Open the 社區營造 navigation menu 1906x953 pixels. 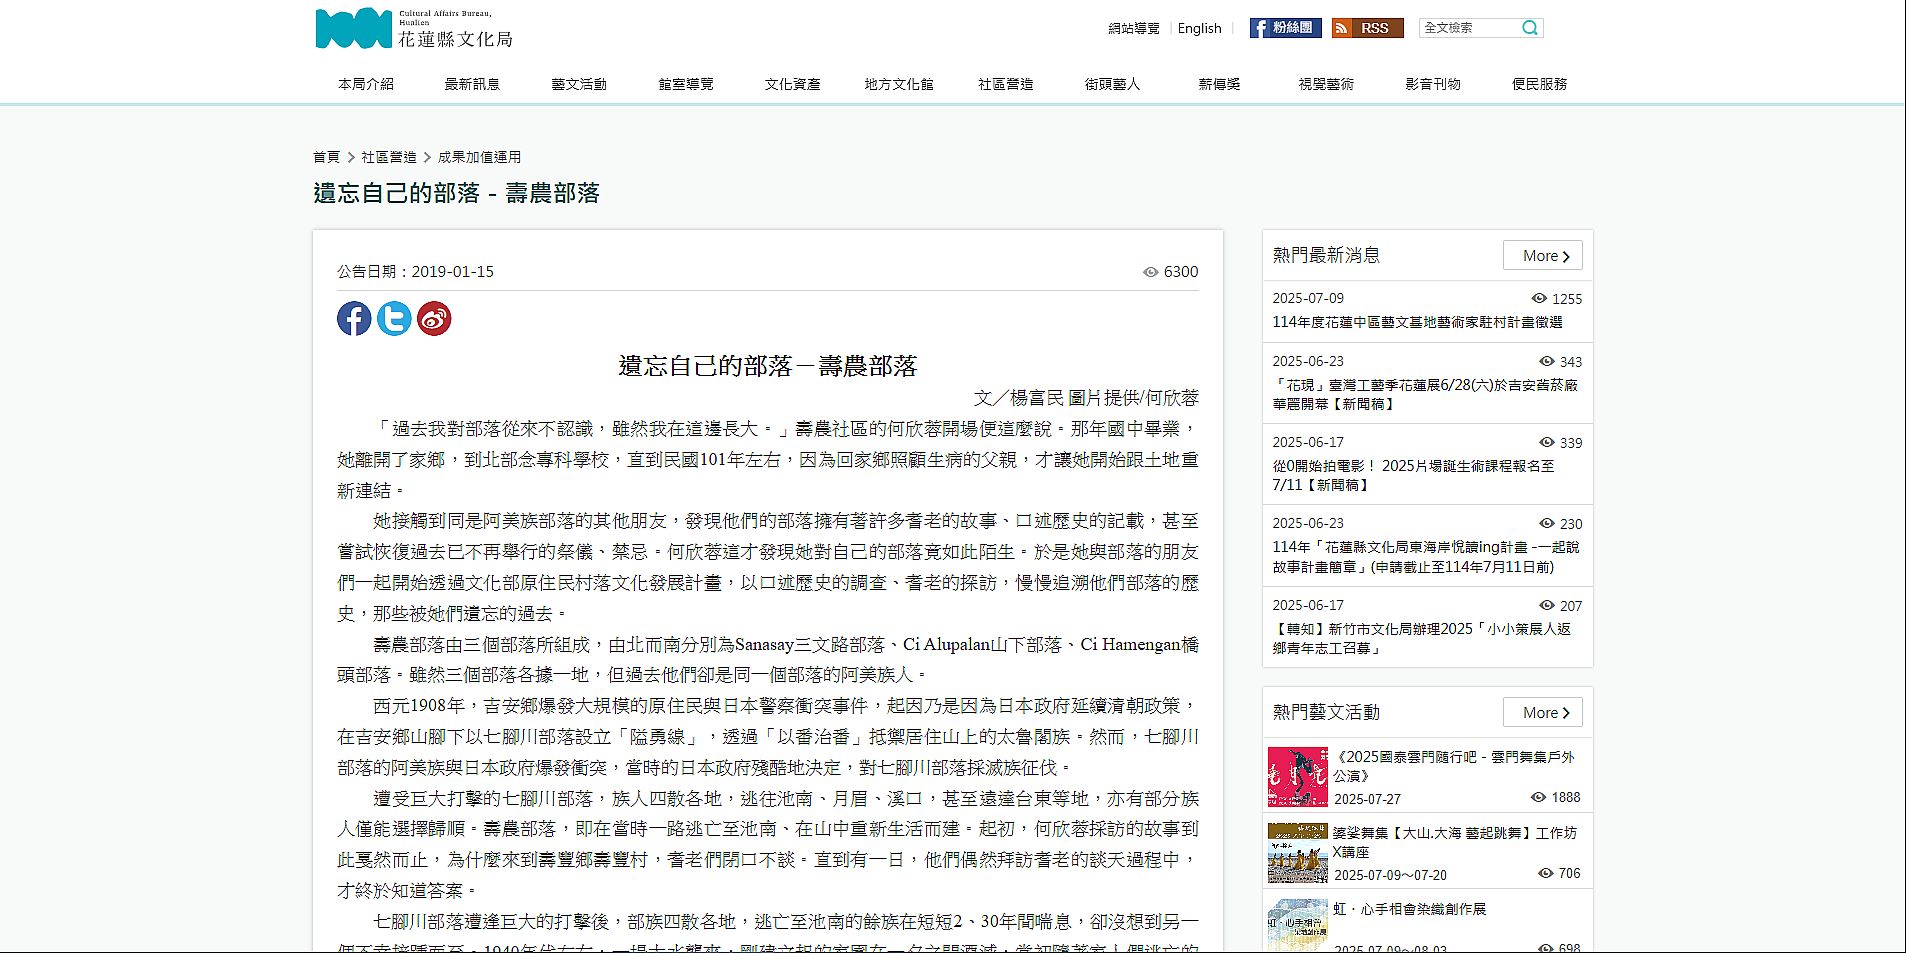click(1005, 84)
